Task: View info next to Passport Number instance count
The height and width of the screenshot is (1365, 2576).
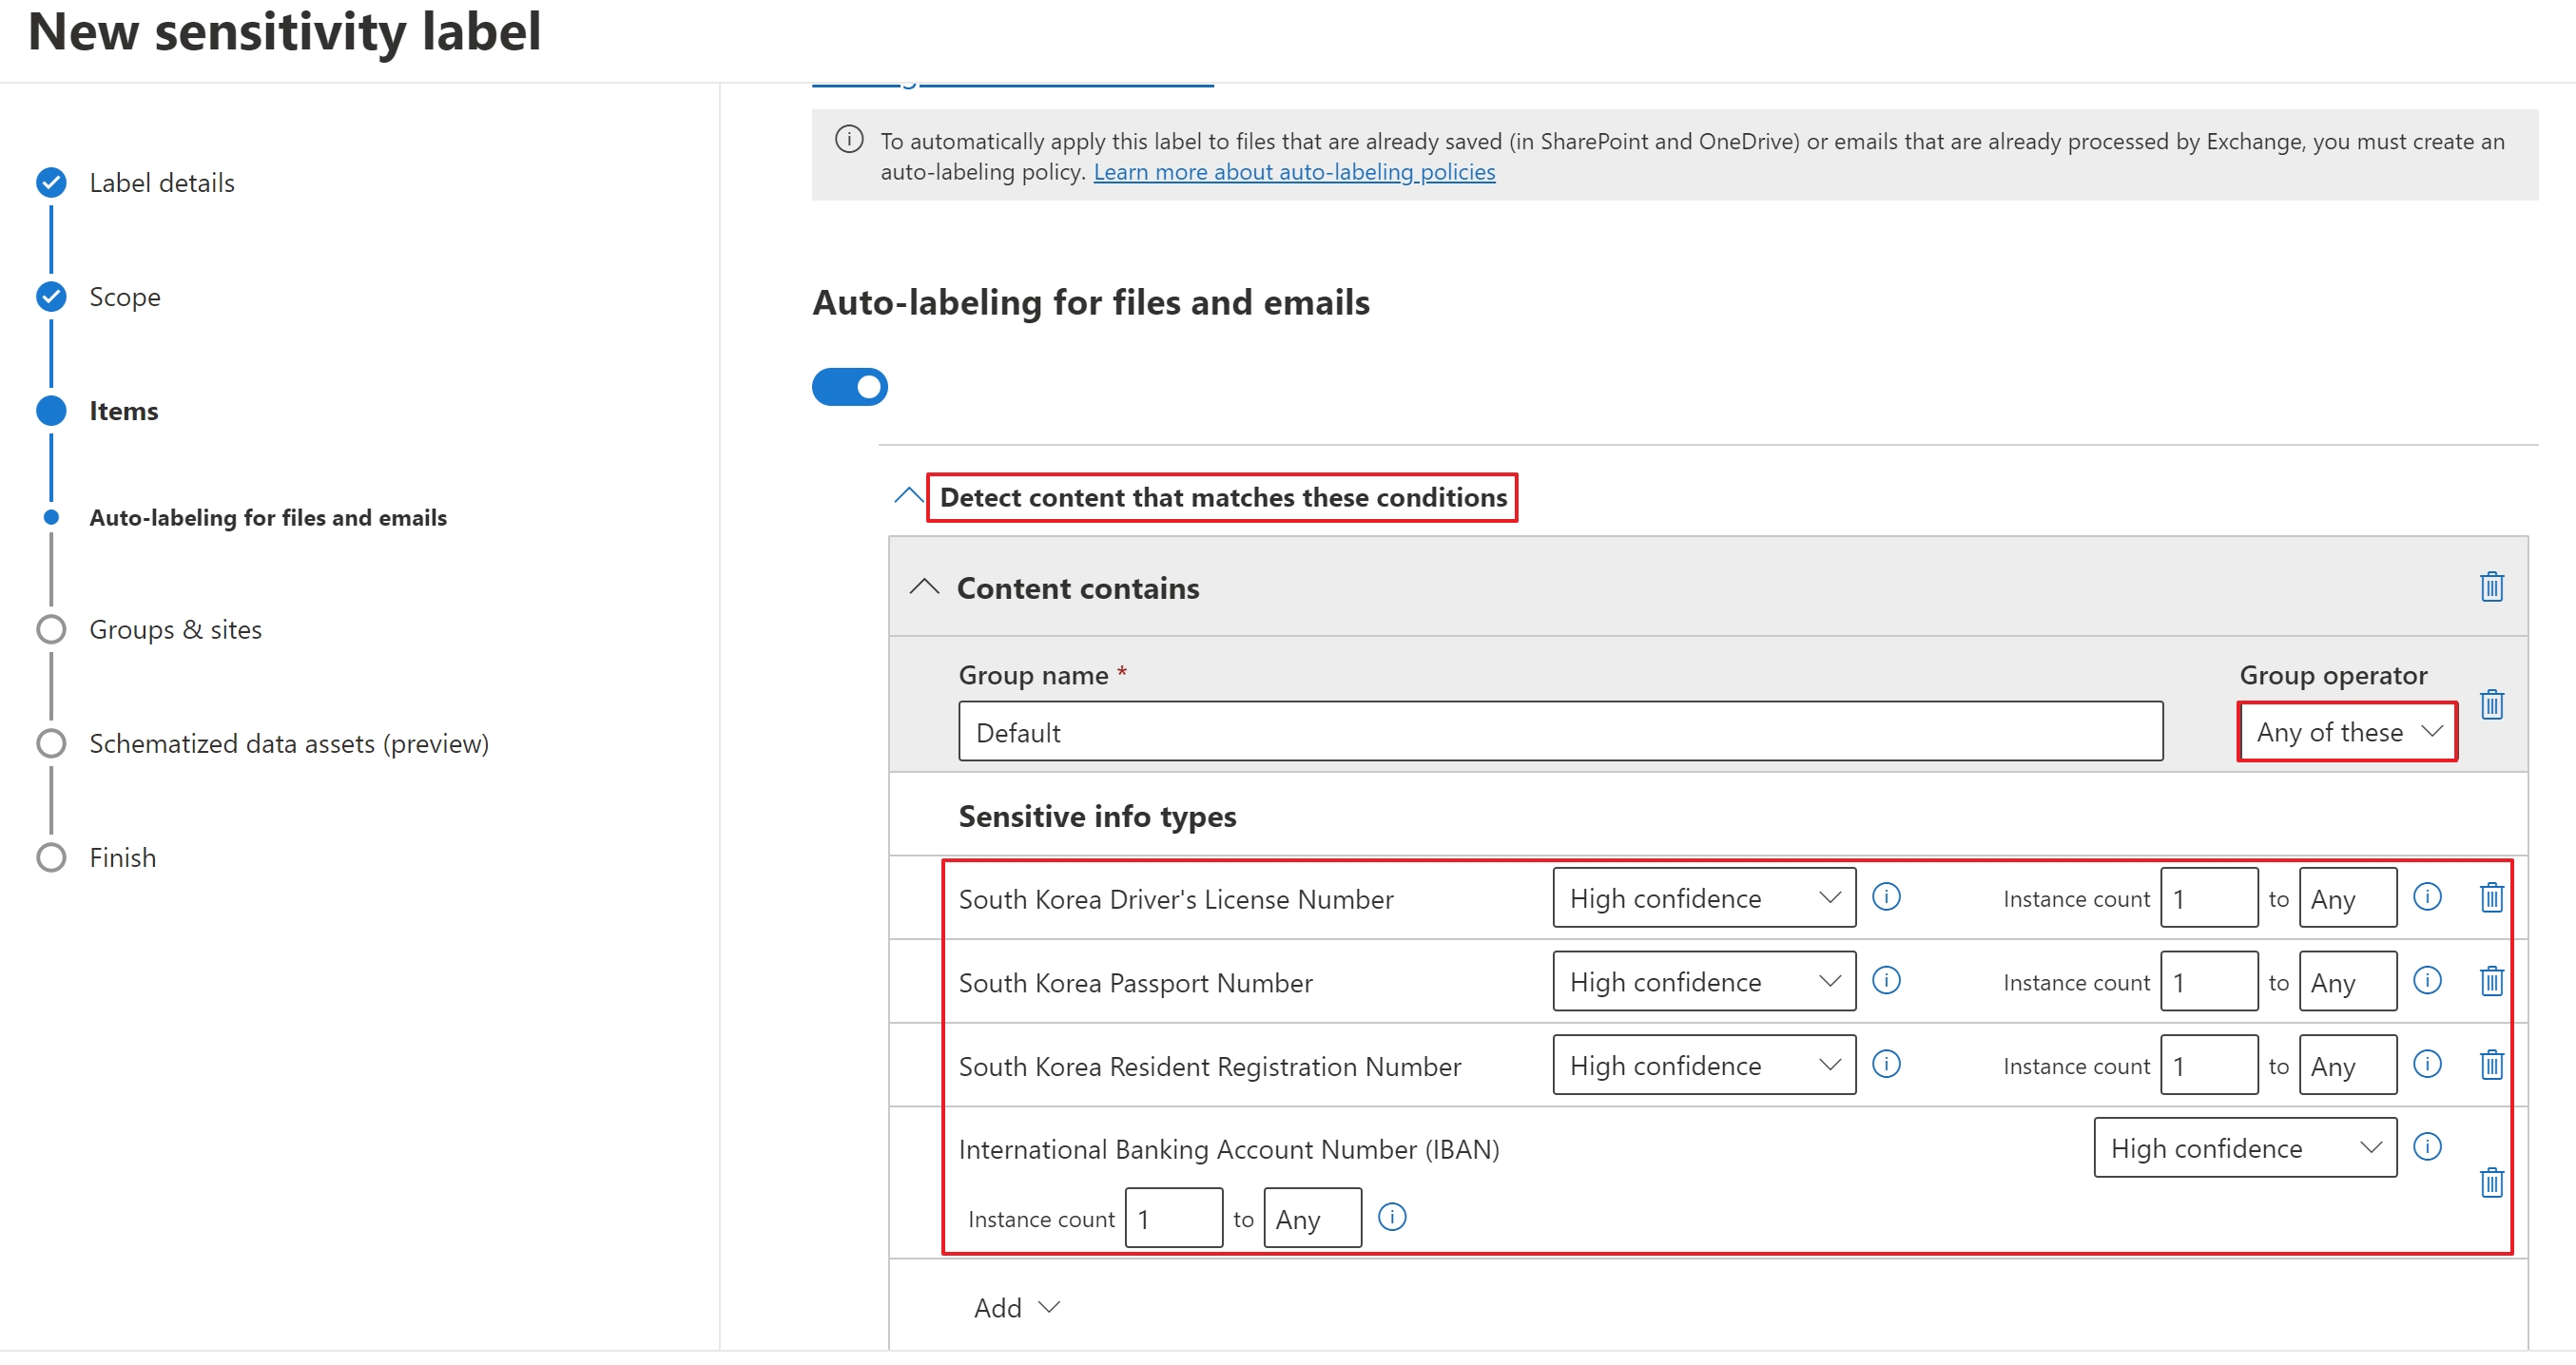Action: 2428,981
